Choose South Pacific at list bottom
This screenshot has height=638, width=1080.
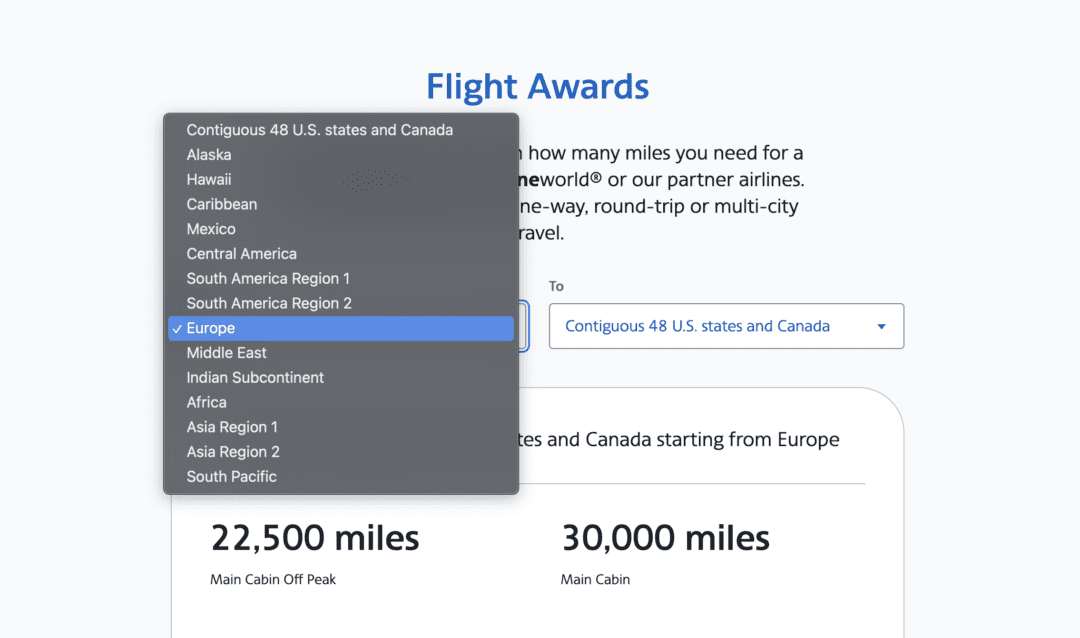(x=231, y=476)
